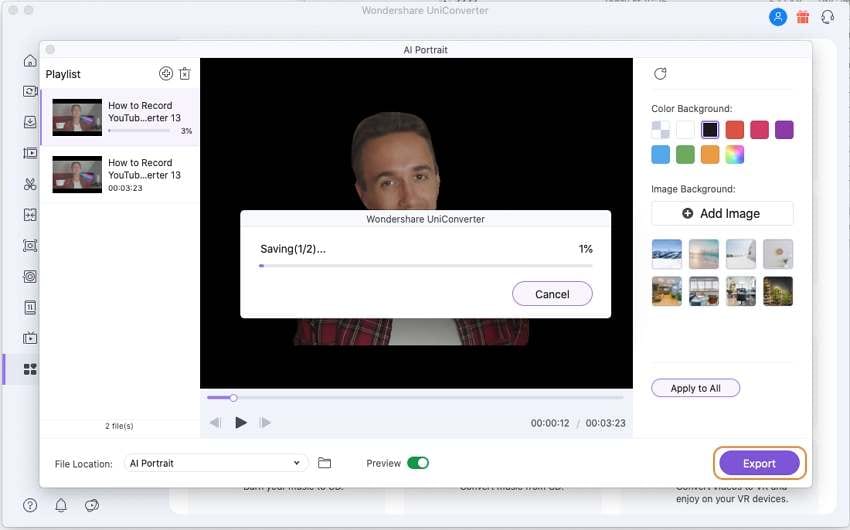Viewport: 850px width, 530px height.
Task: Select the orange background swatch
Action: 710,154
